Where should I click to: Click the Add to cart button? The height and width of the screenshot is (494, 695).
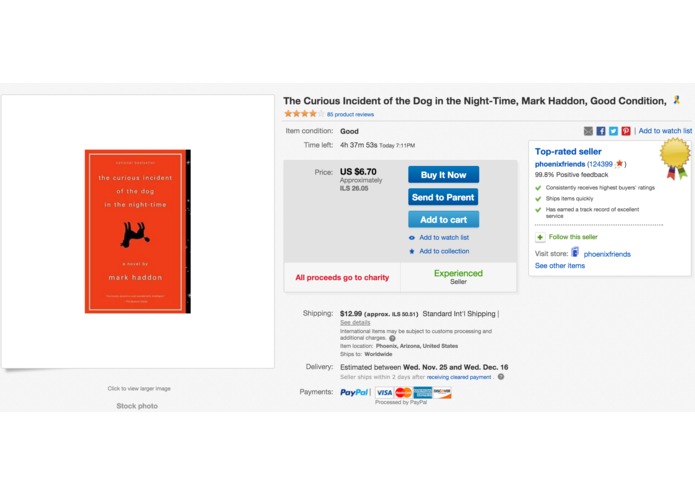[443, 219]
